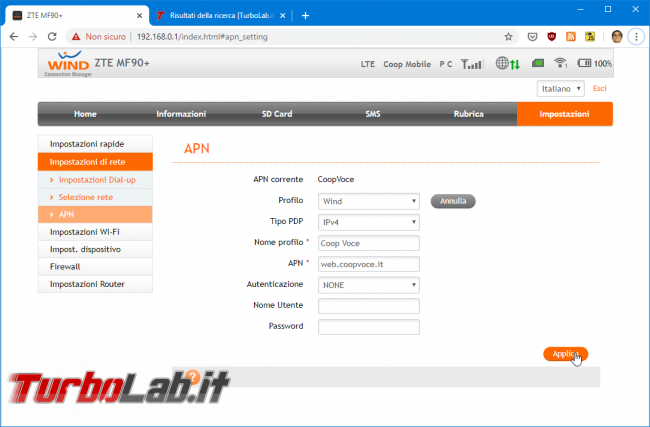Viewport: 650px width, 427px height.
Task: Open the Autenticazione dropdown showing NONE
Action: coord(369,285)
